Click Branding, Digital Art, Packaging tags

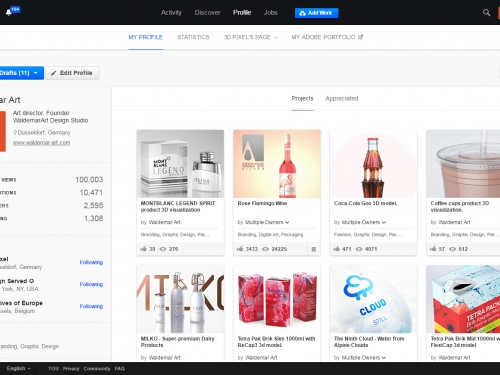(270, 235)
